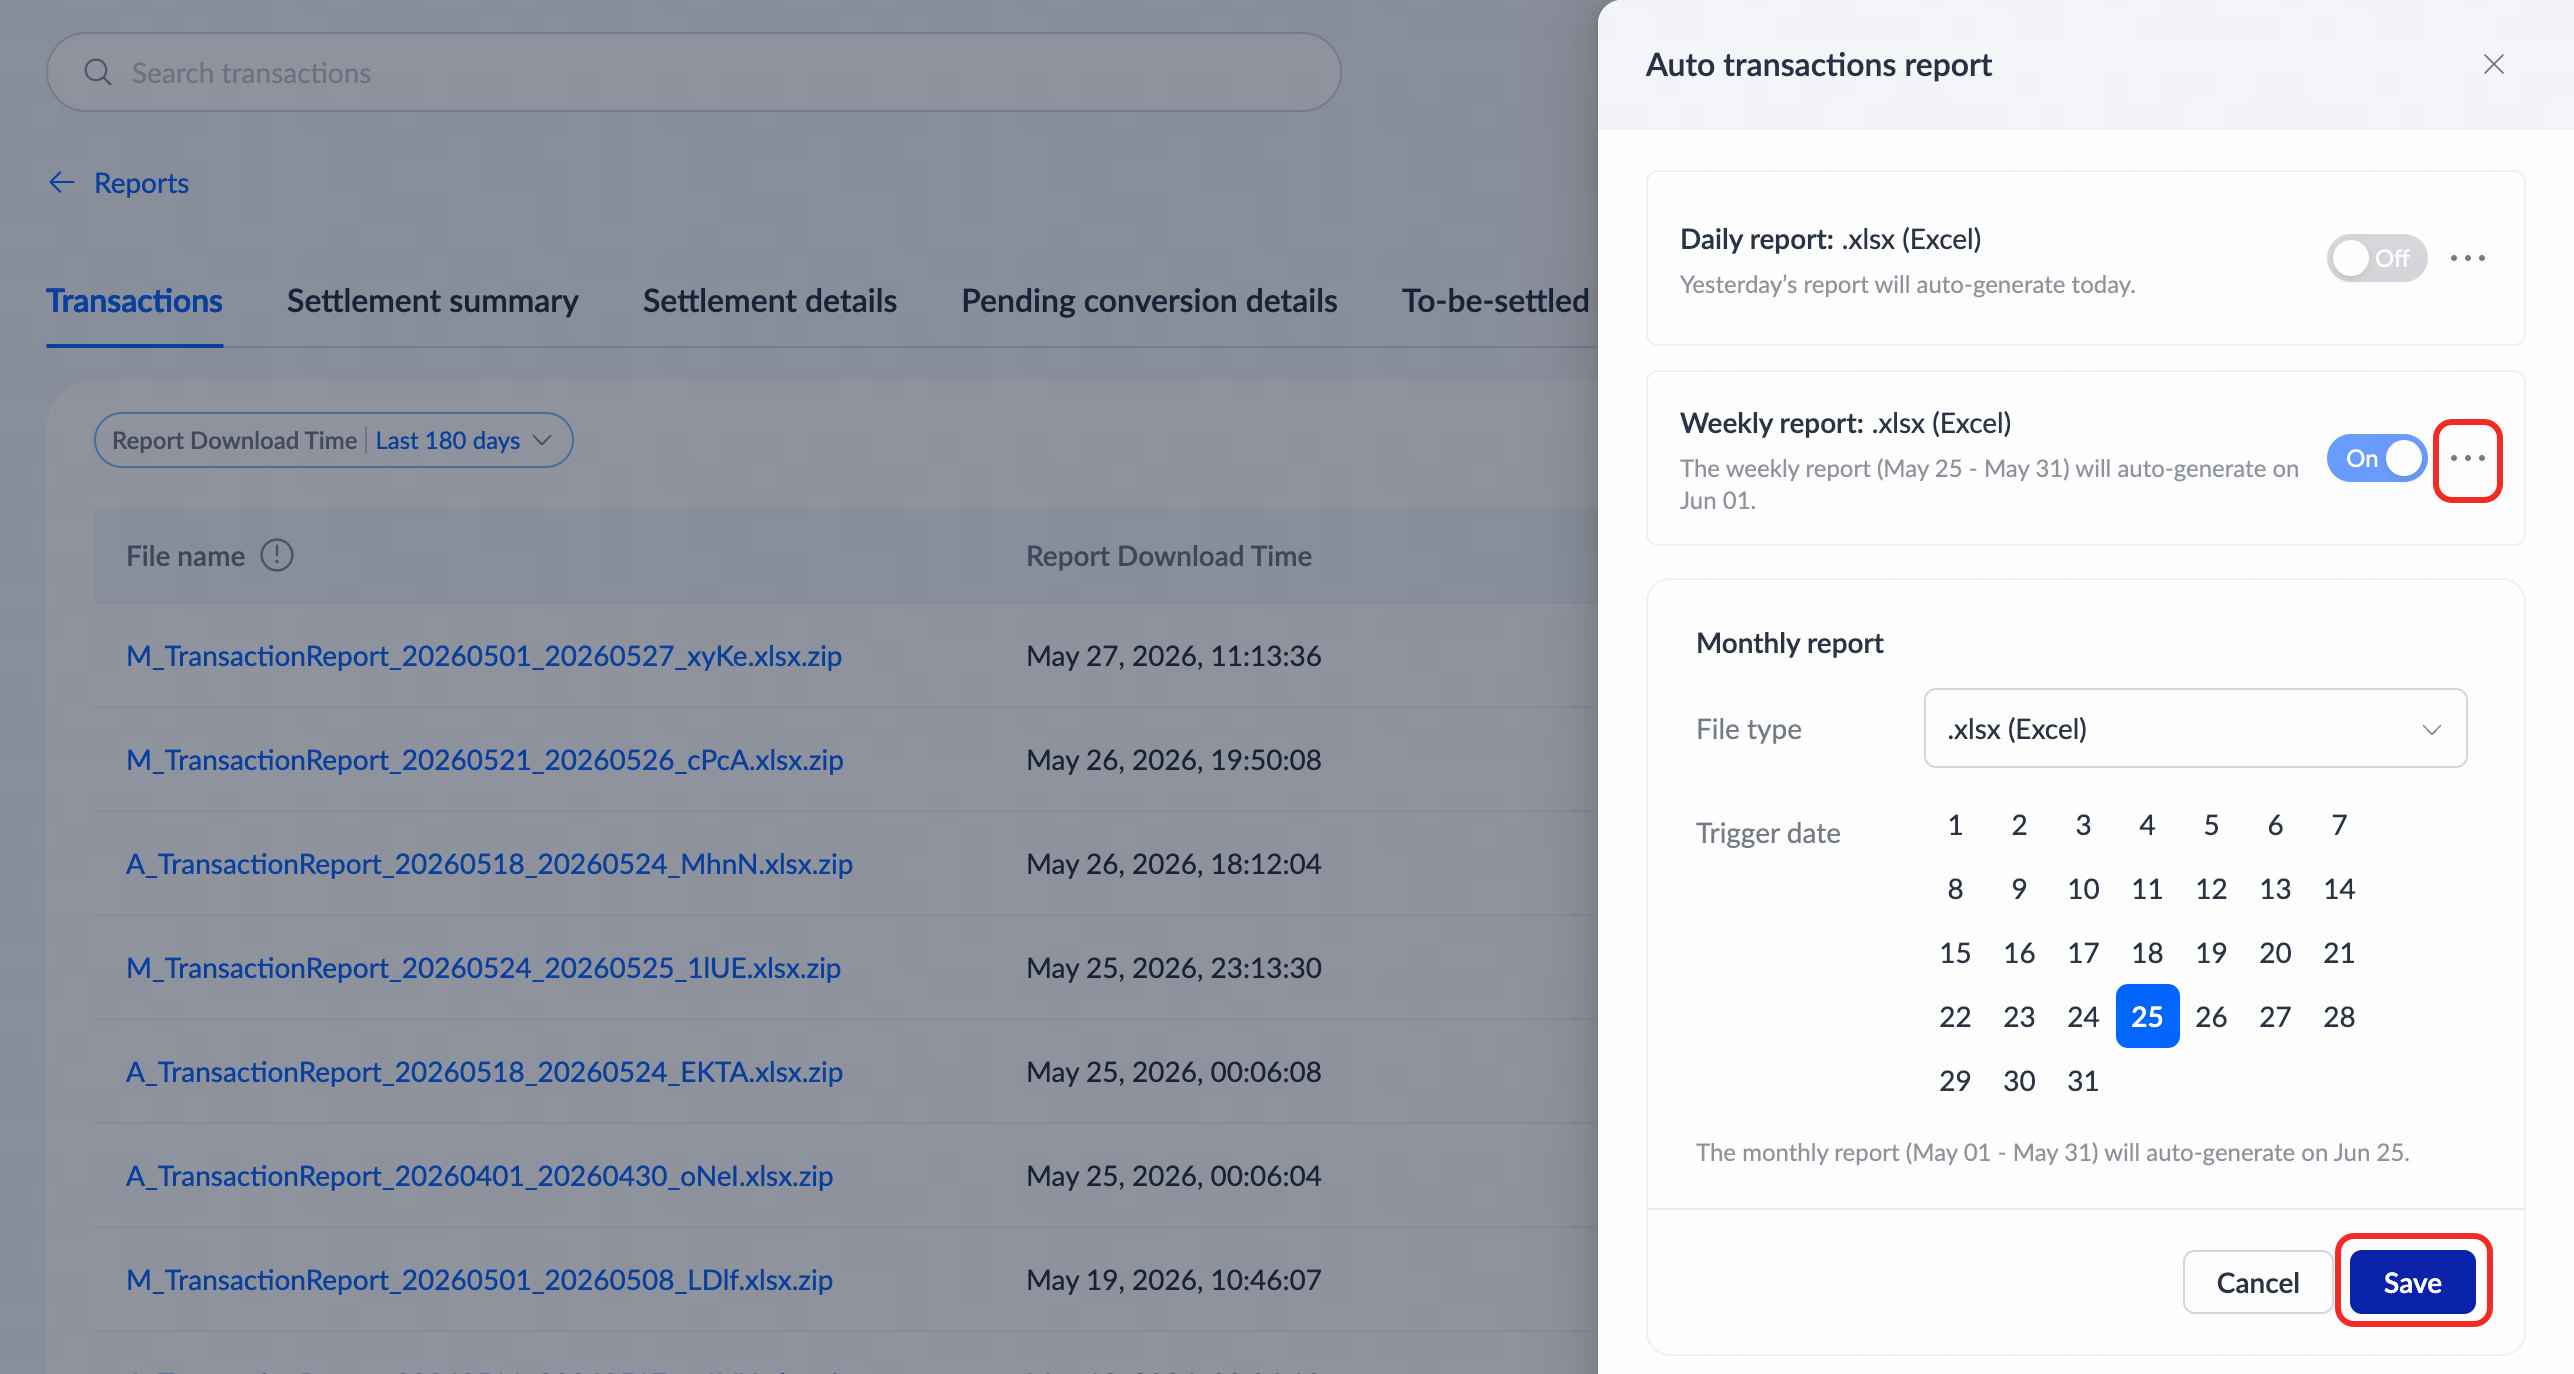The width and height of the screenshot is (2574, 1374).
Task: Select trigger date 19
Action: click(2210, 953)
